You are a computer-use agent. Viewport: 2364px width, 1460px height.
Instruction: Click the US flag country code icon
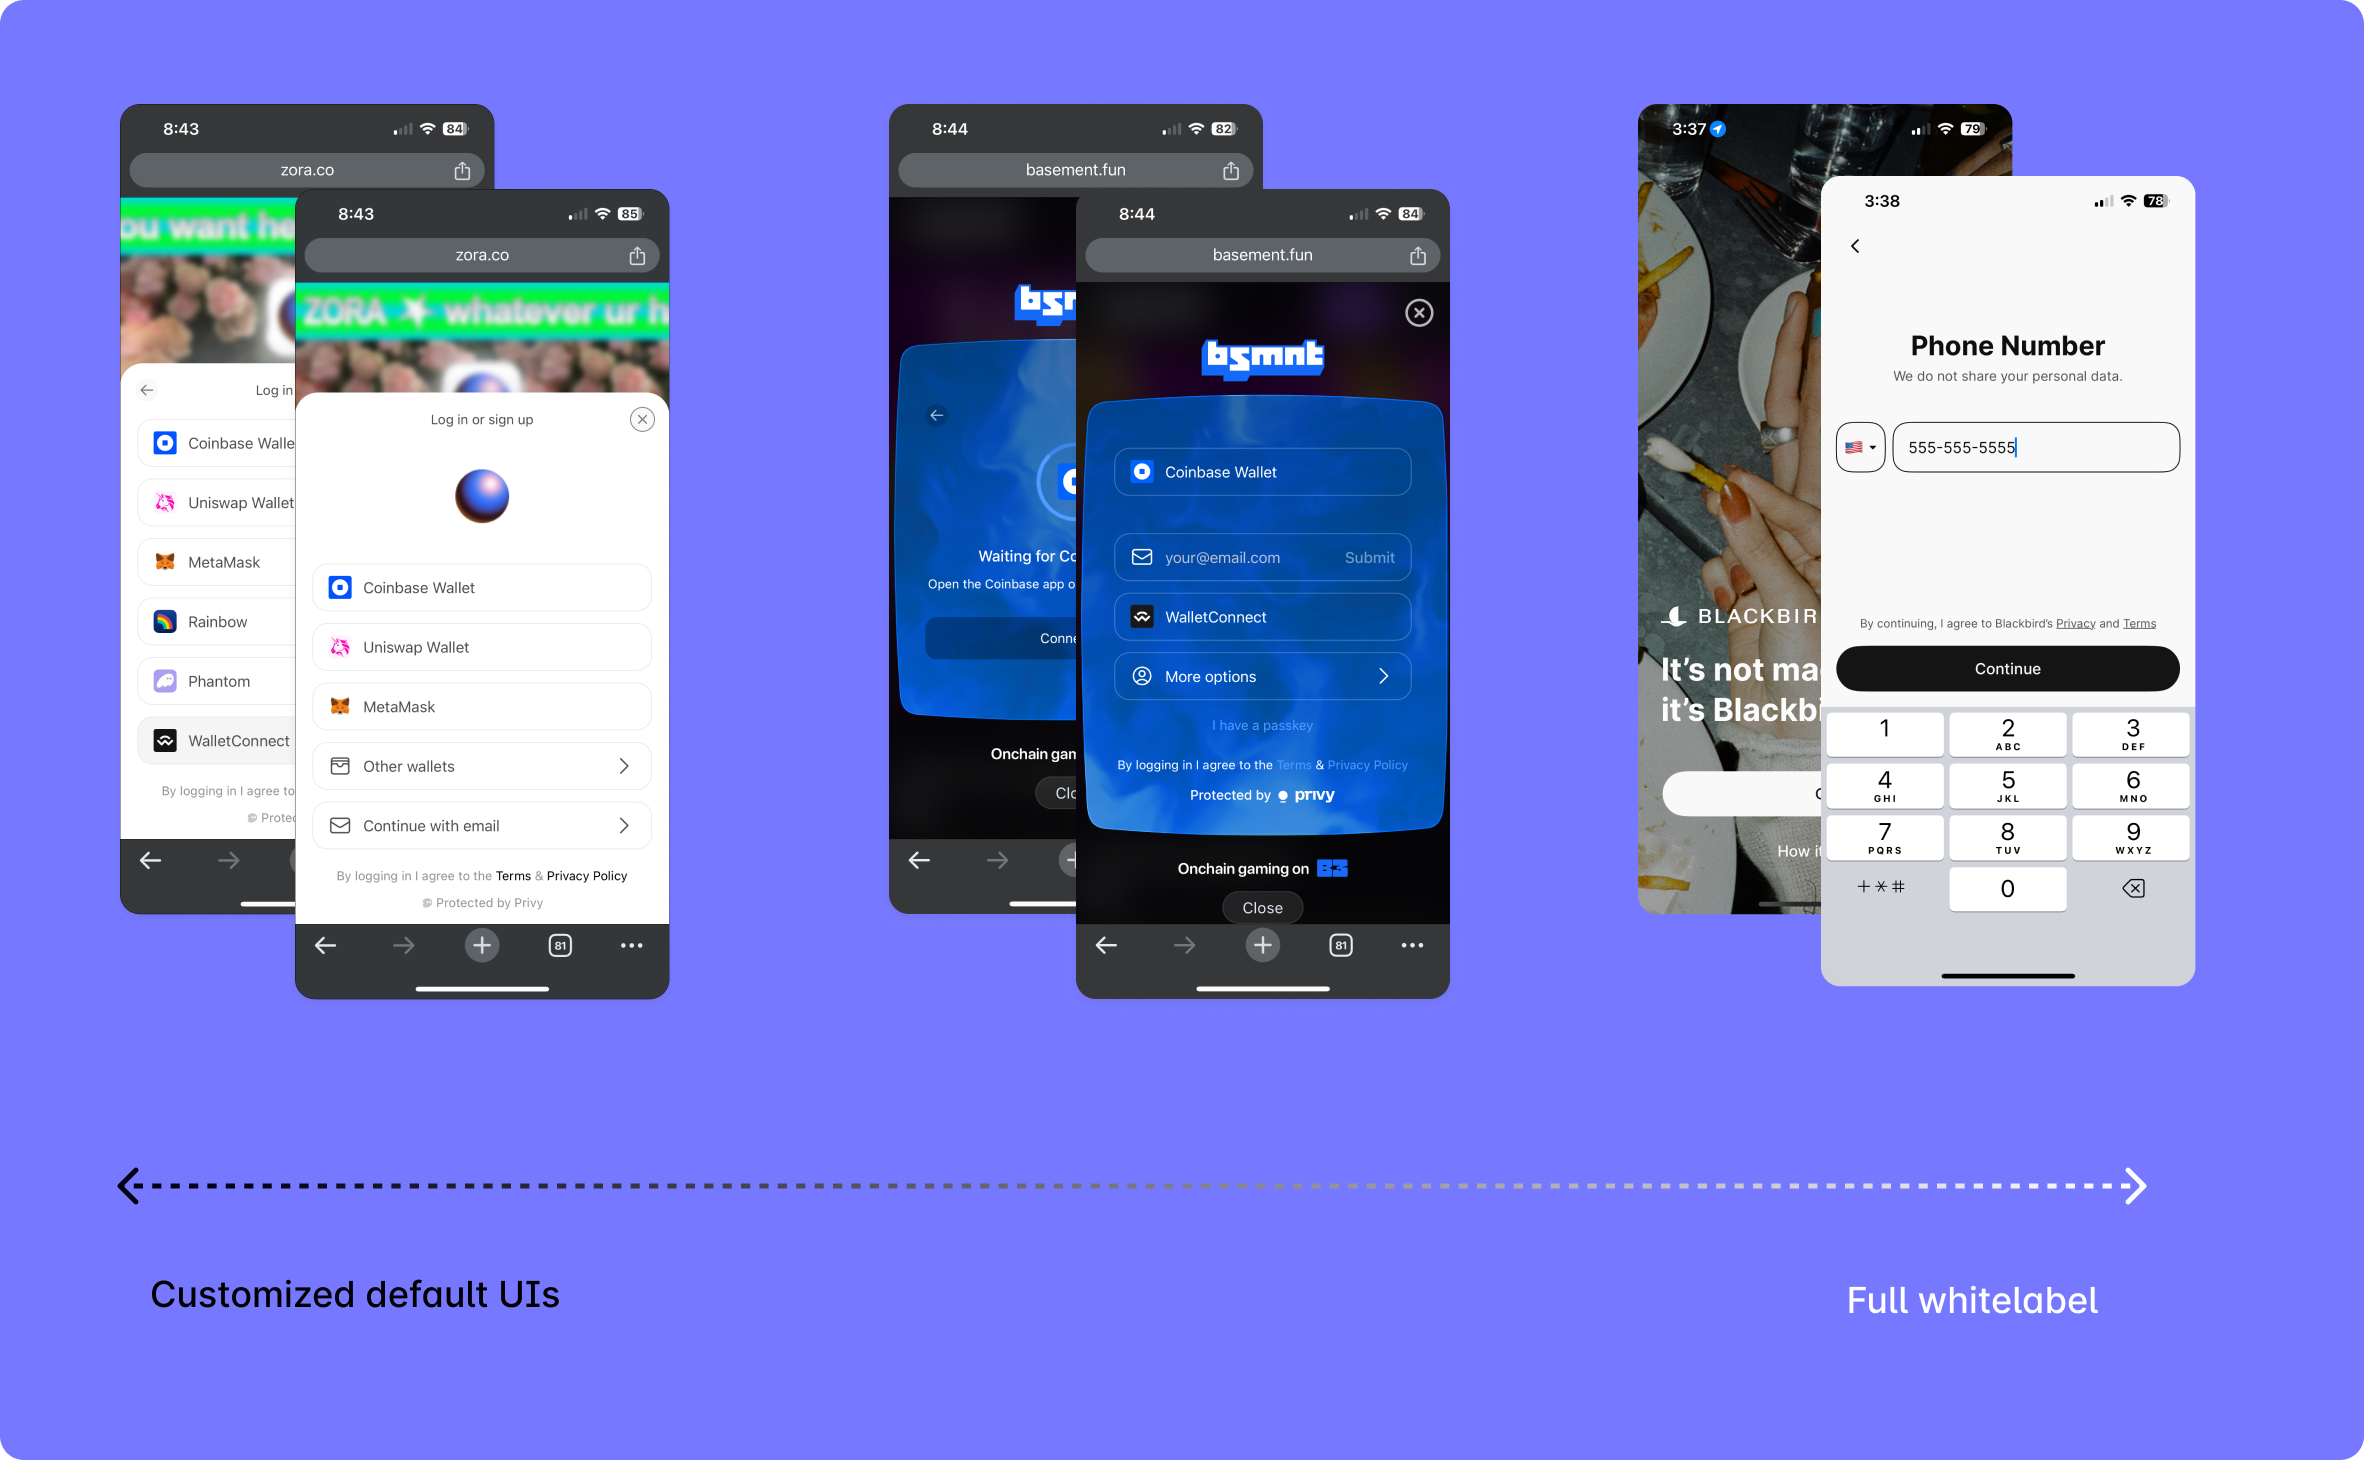[1861, 447]
